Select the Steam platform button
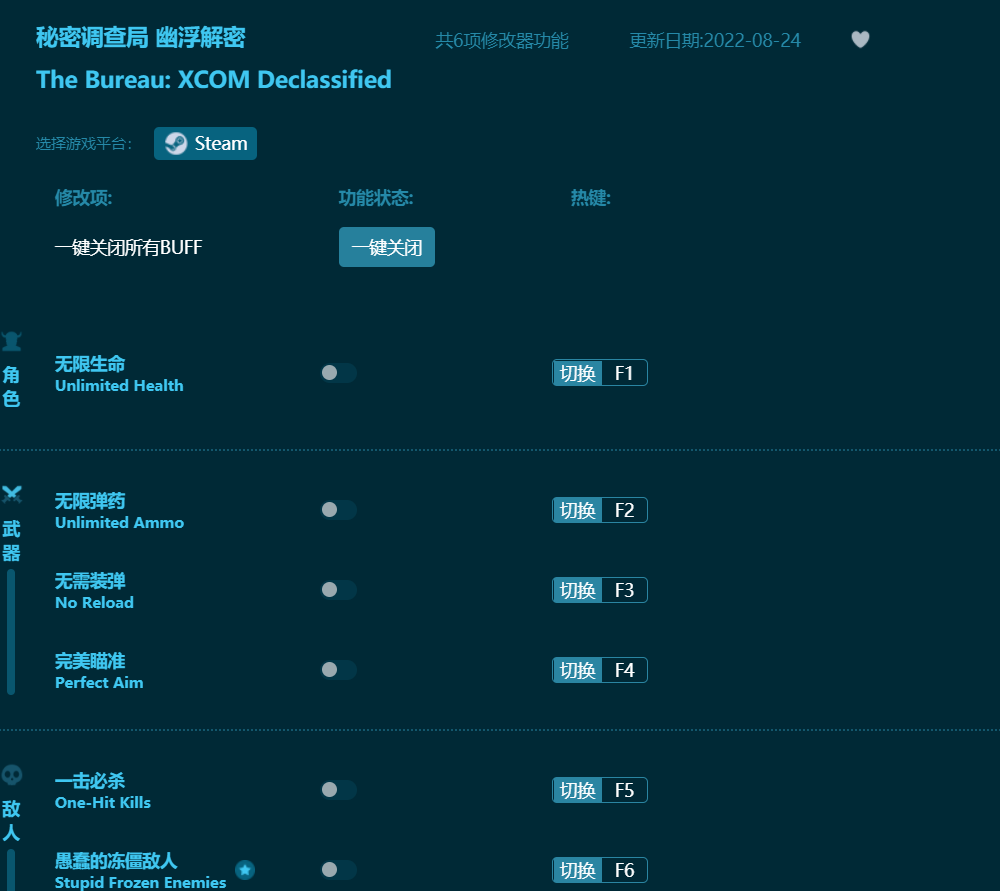The height and width of the screenshot is (891, 1000). pyautogui.click(x=205, y=144)
